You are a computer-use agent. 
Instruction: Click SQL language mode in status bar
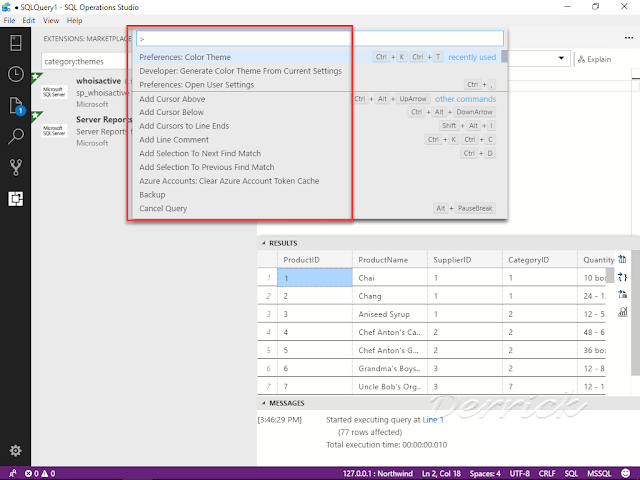coord(571,473)
